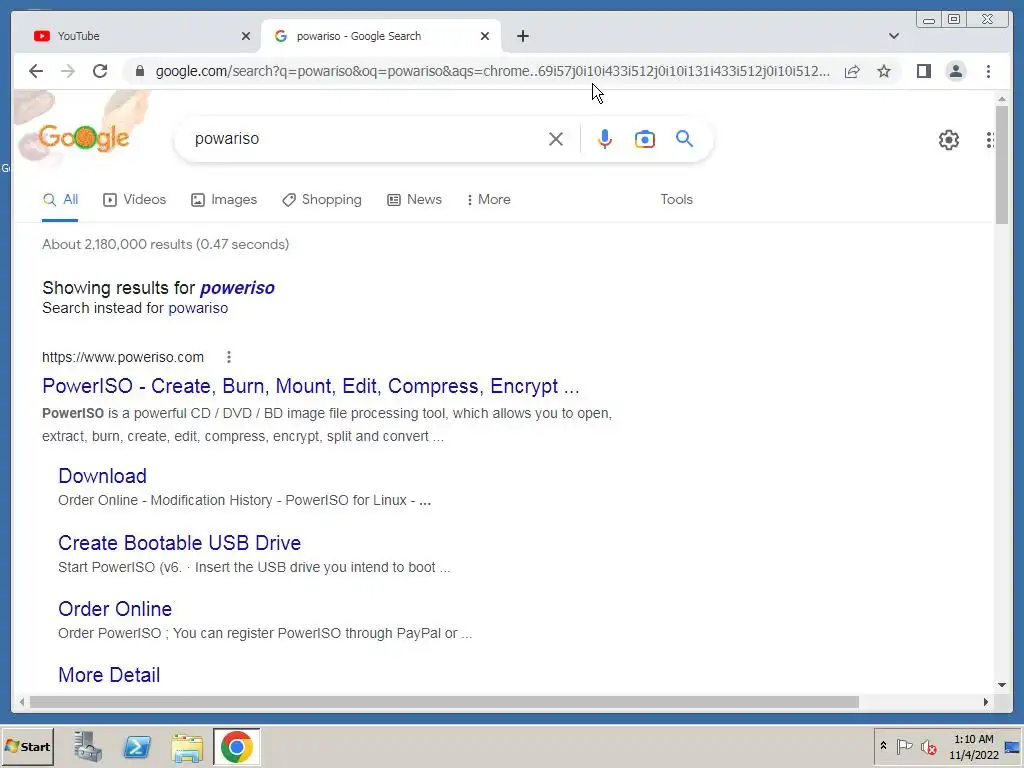The height and width of the screenshot is (768, 1024).
Task: Open a new tab
Action: [x=522, y=36]
